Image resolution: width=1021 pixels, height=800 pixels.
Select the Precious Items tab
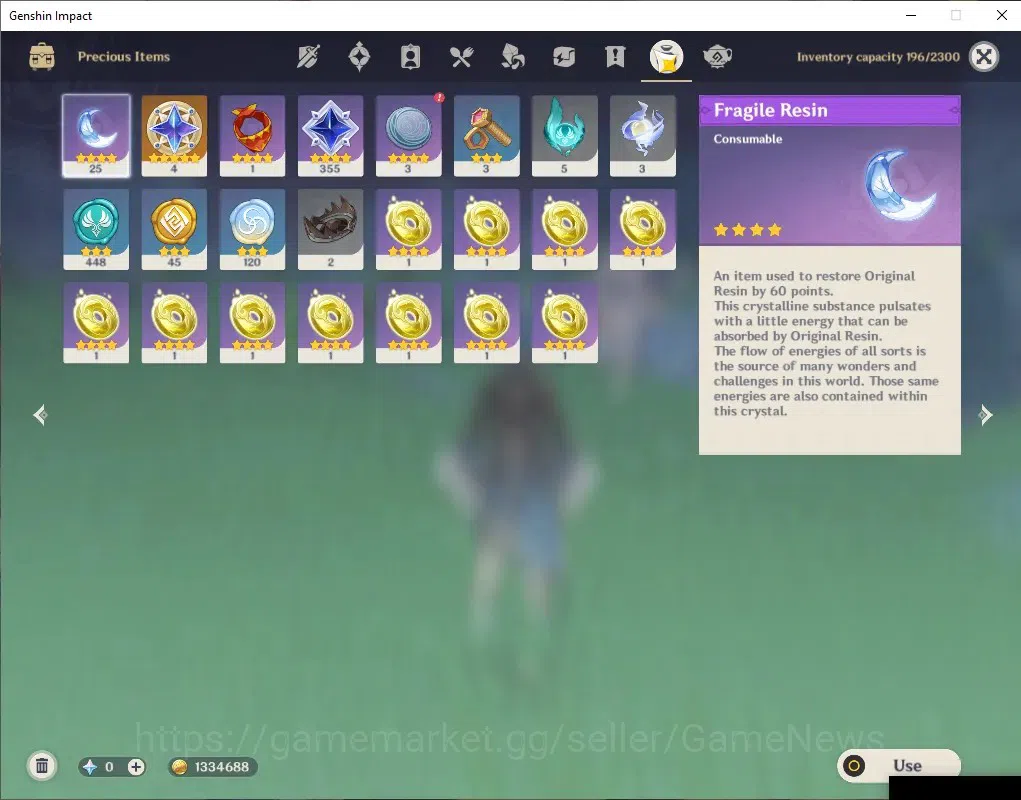click(x=666, y=57)
